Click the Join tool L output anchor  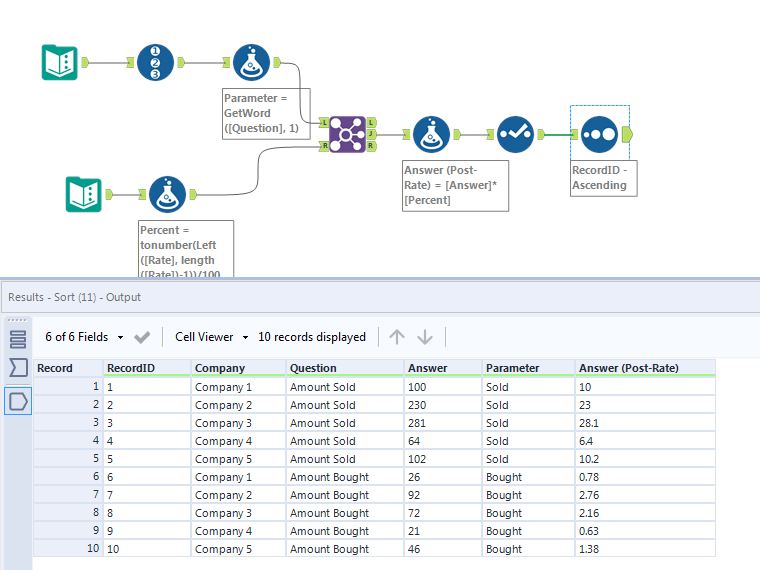tap(371, 123)
